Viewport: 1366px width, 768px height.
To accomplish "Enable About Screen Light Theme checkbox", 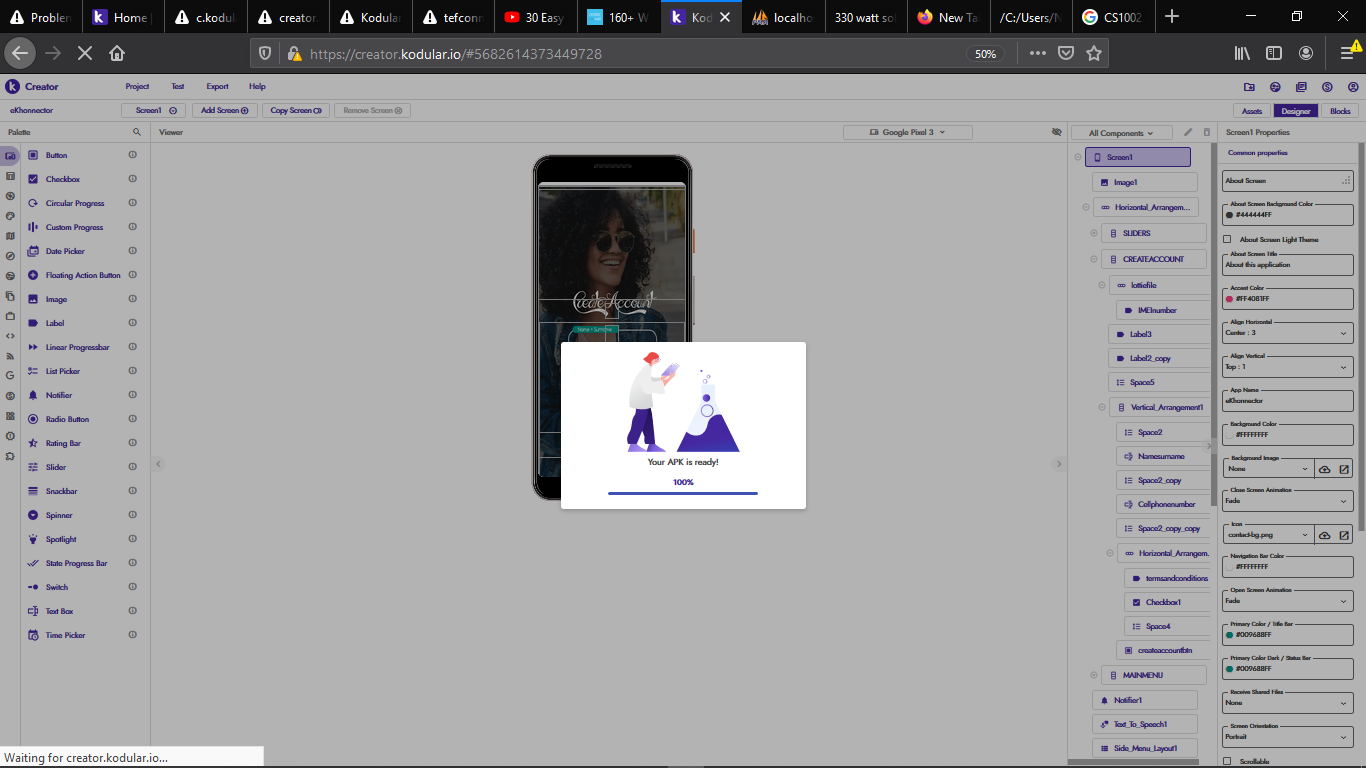I will 1228,239.
